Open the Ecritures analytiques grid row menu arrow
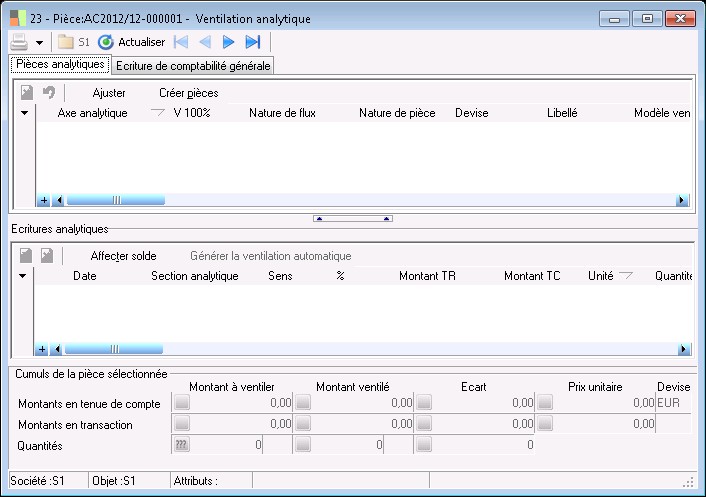This screenshot has height=497, width=706. [x=25, y=276]
